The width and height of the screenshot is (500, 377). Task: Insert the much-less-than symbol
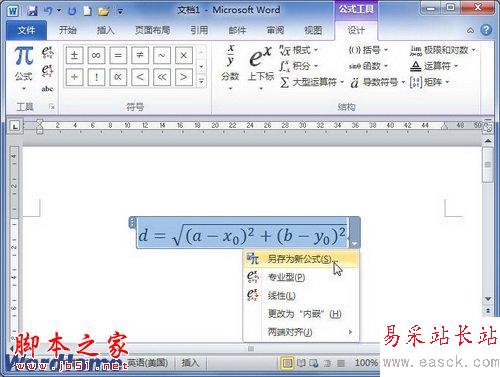point(162,77)
